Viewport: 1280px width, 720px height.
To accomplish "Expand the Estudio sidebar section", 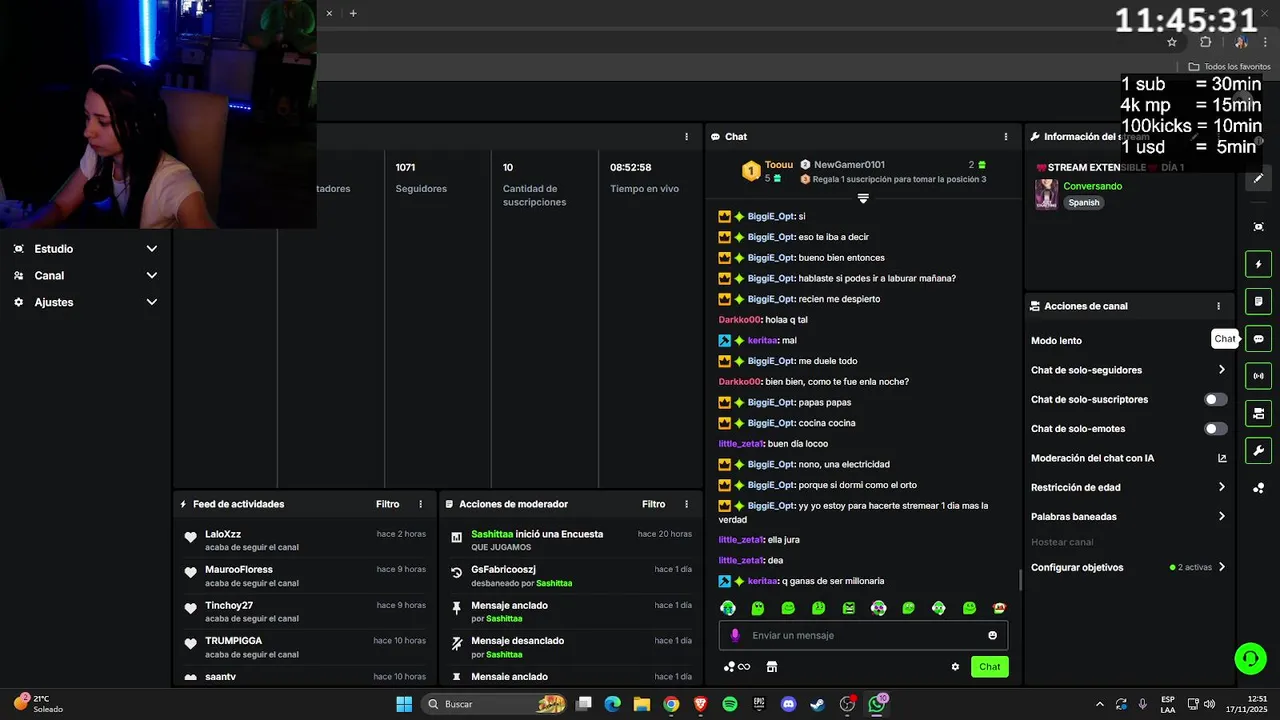I will click(x=86, y=249).
